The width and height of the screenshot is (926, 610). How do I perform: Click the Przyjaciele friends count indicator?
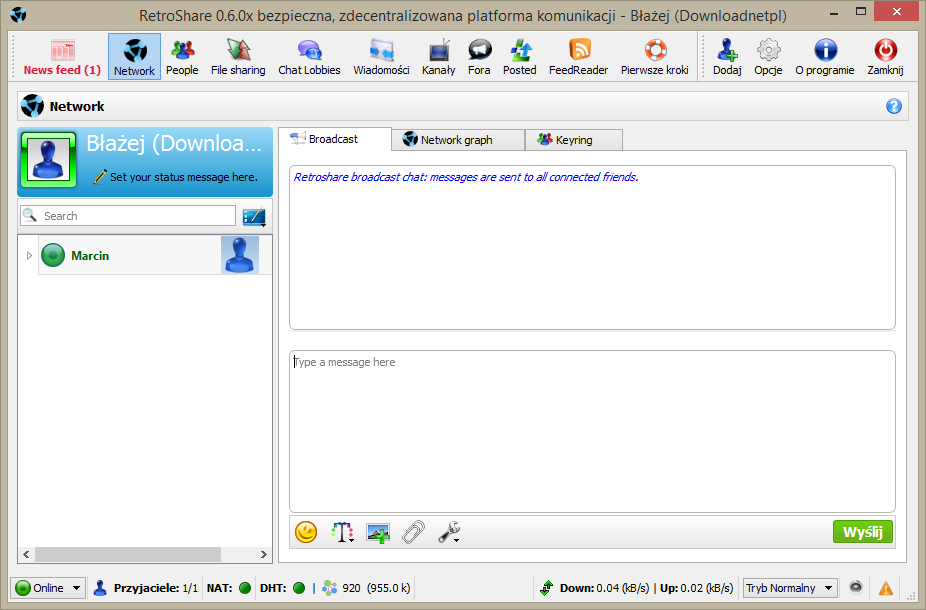[146, 588]
